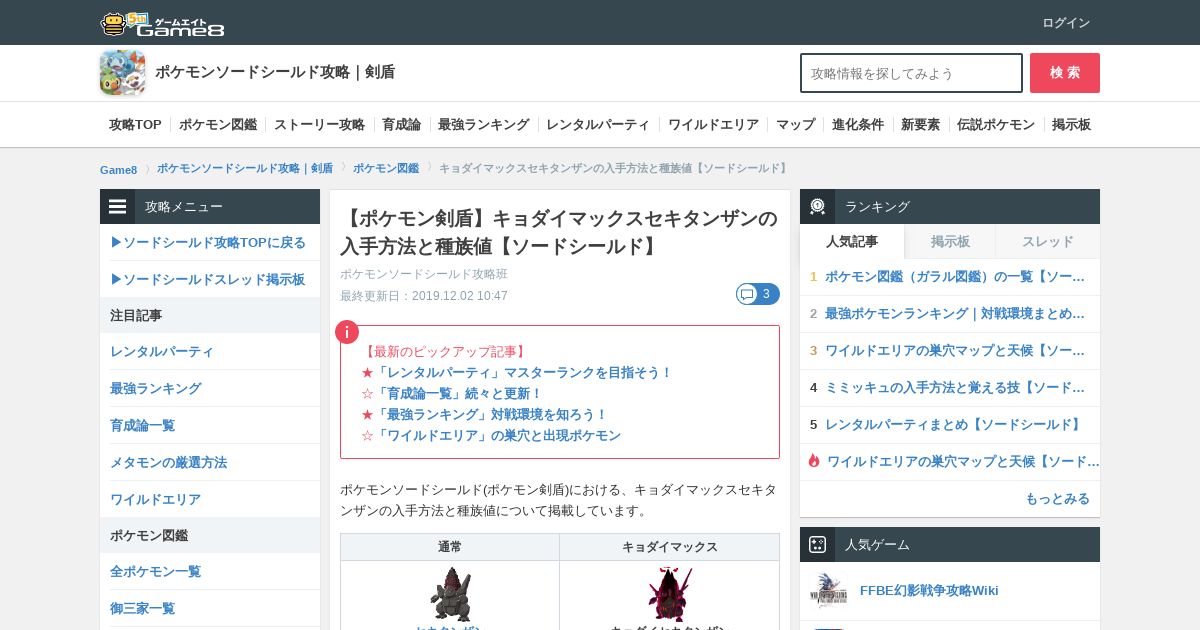Open pickup link ★「最強ランキング」対戦環境を知ろう！

click(484, 414)
